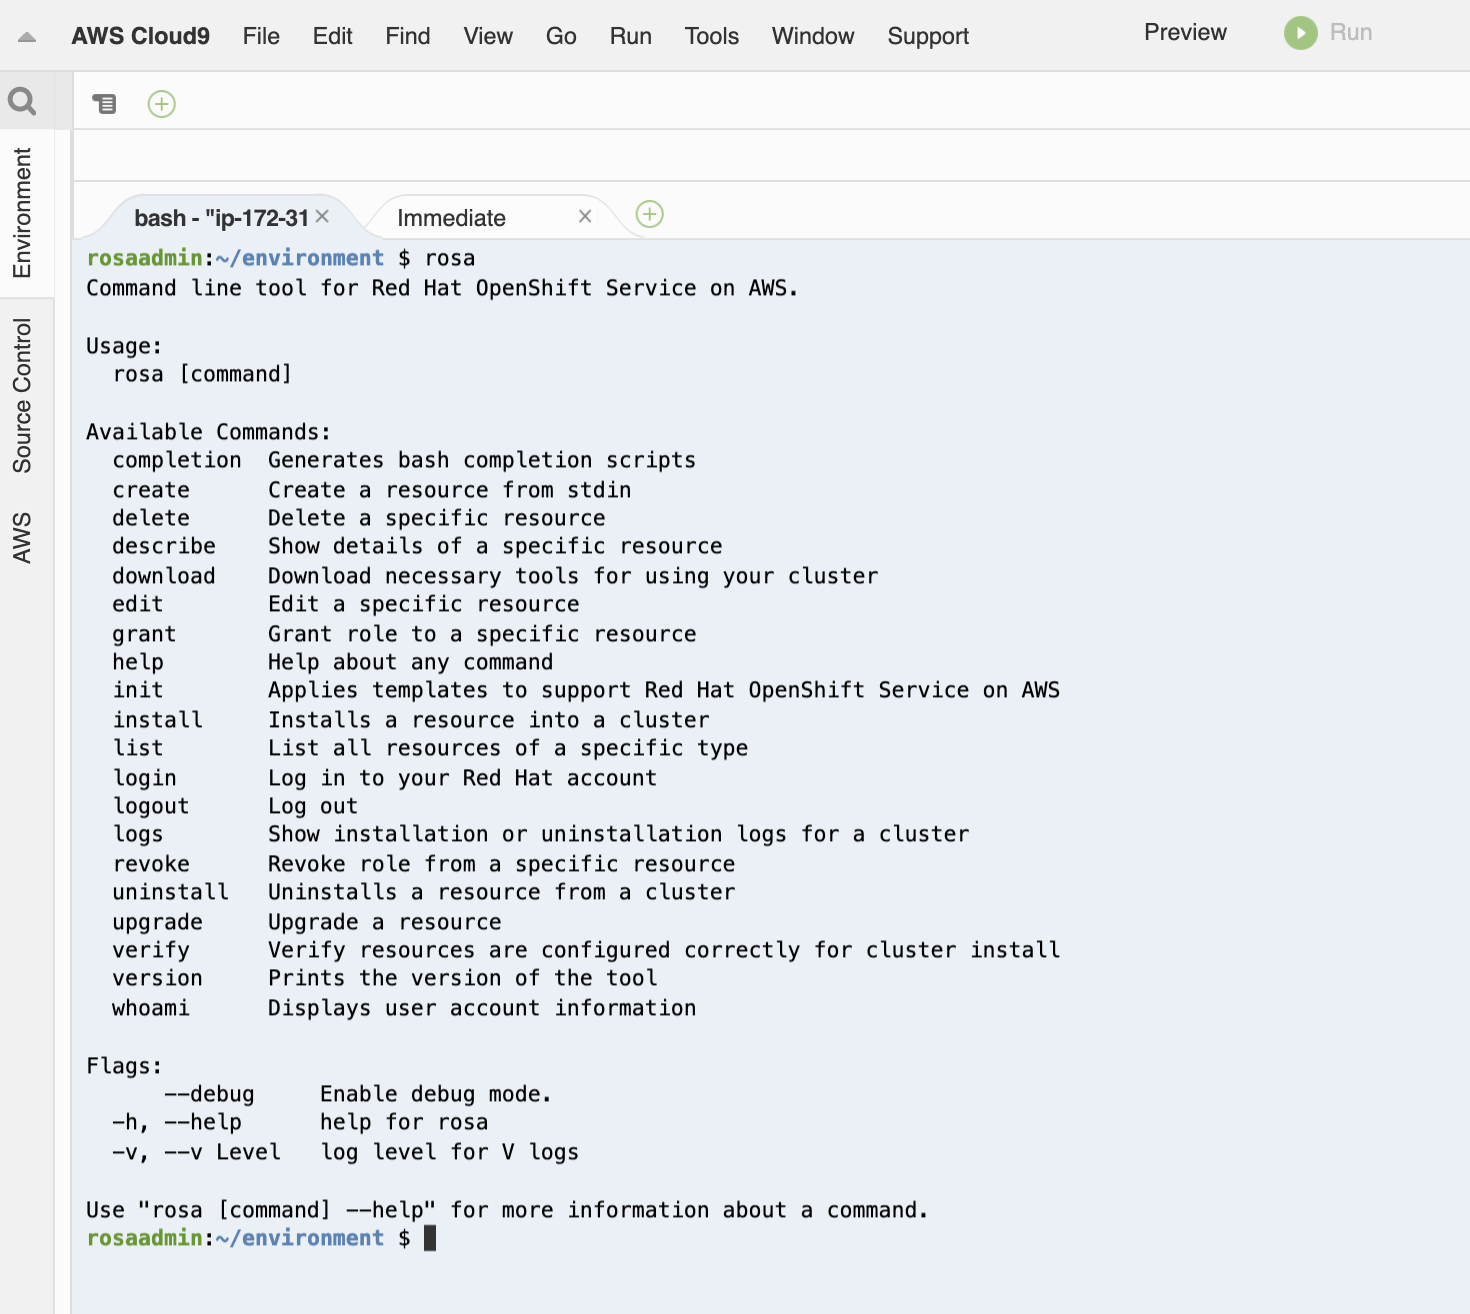The height and width of the screenshot is (1314, 1470).
Task: Click the 'init' command name
Action: (x=138, y=690)
